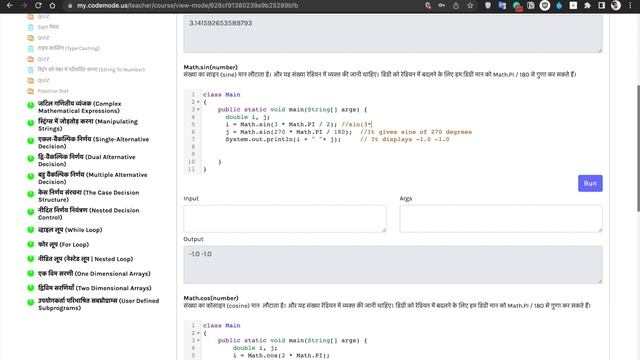This screenshot has width=640, height=360.
Task: Open Complex Mathematical Expressions chapter
Action: click(x=80, y=107)
